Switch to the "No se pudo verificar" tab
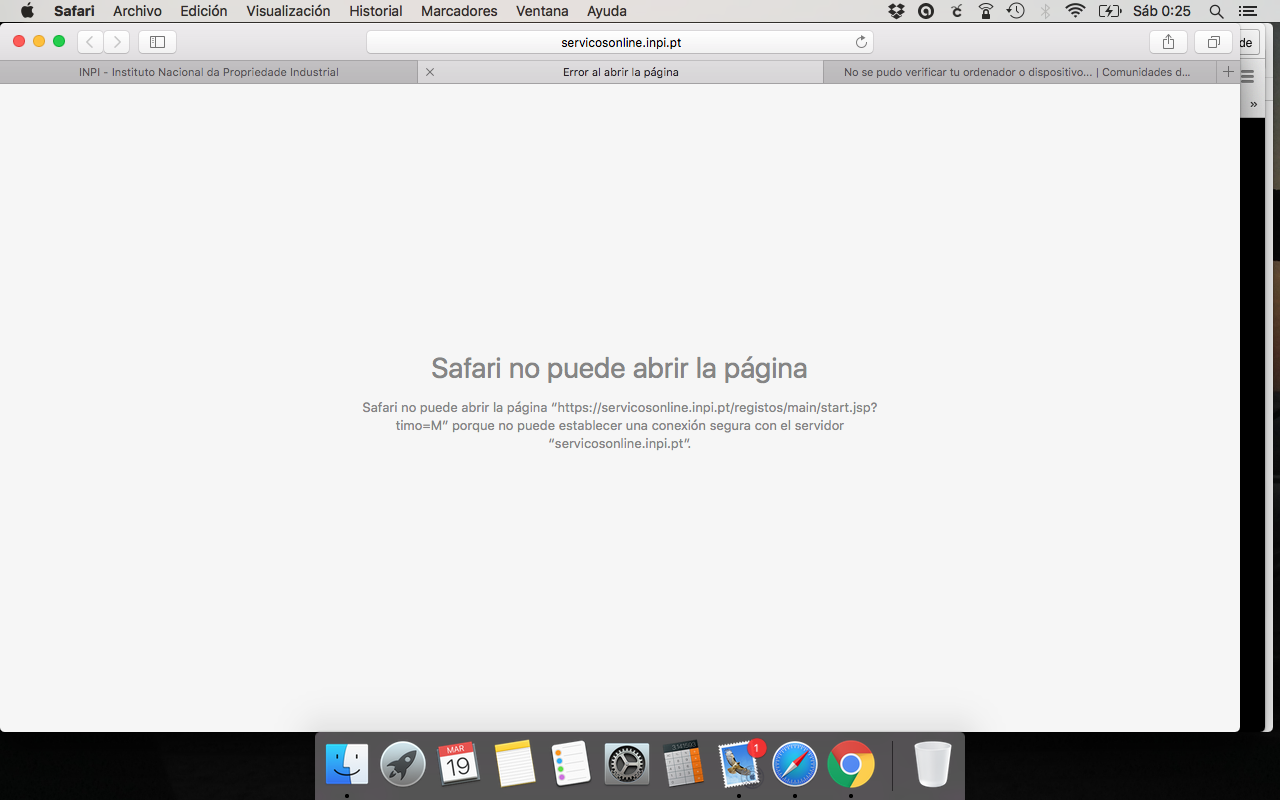The image size is (1280, 800). [1020, 72]
